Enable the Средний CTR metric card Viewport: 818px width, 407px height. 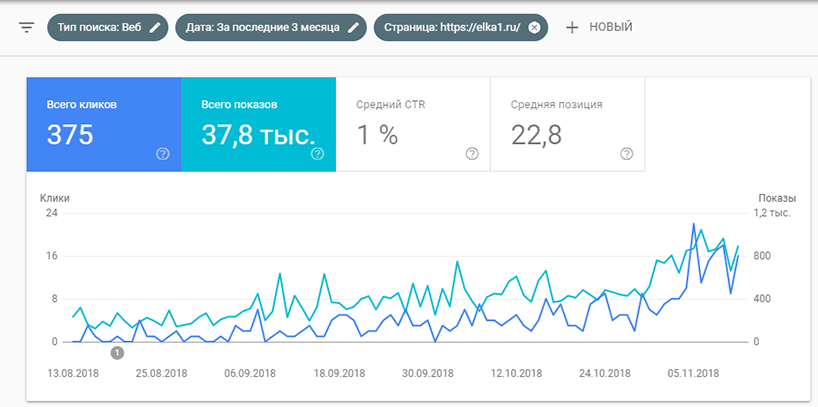point(413,124)
